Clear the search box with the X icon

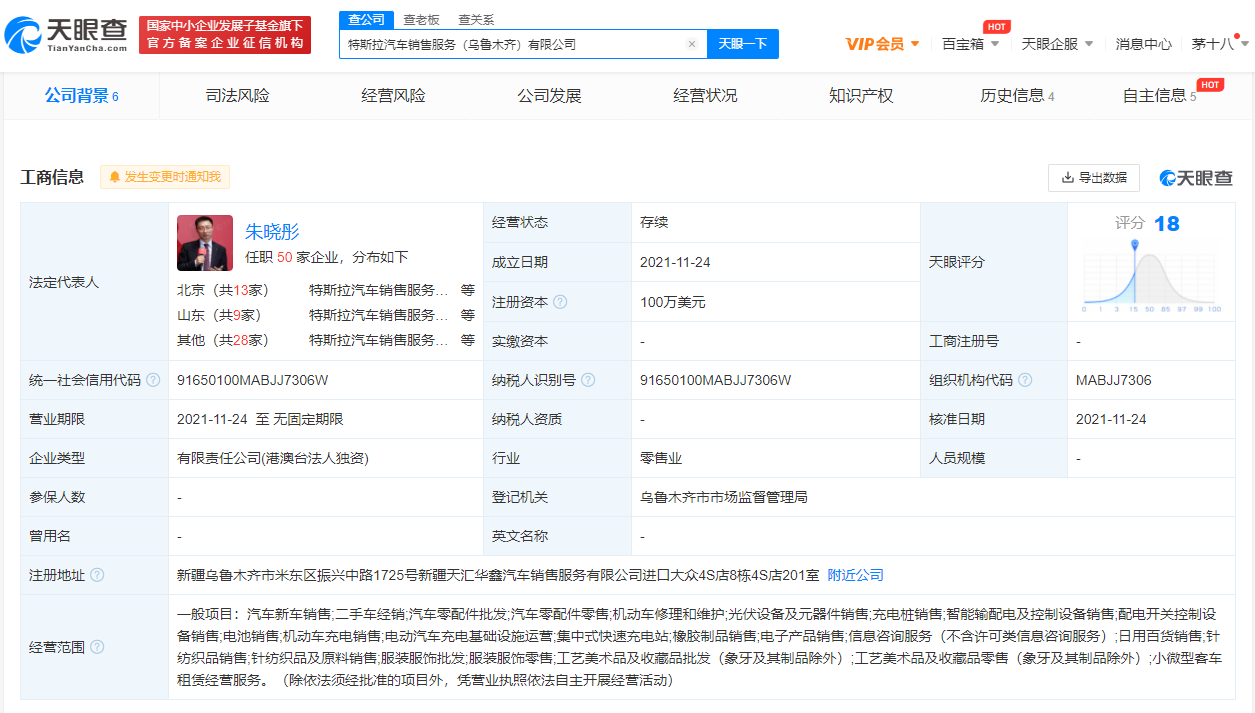(x=691, y=44)
